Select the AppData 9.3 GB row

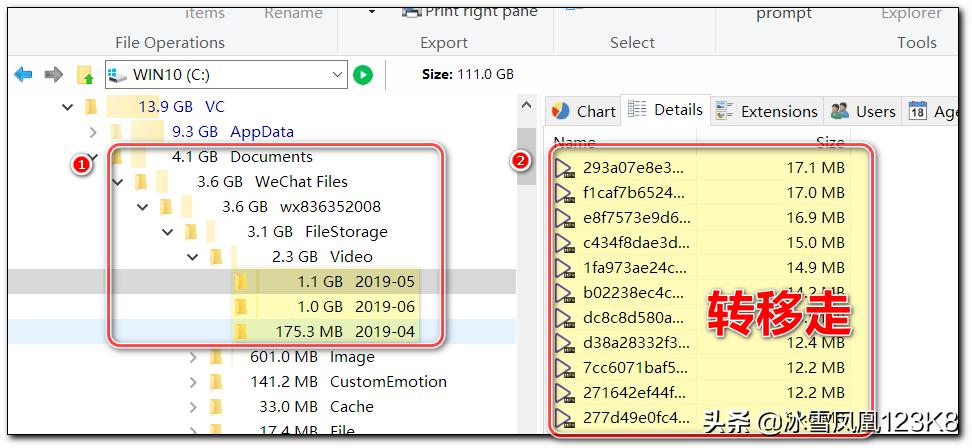tap(263, 132)
